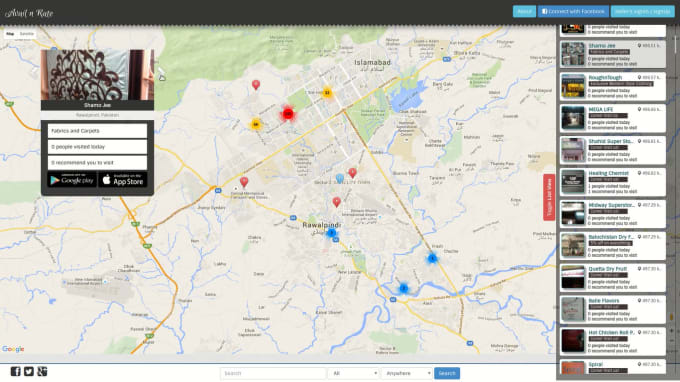Open the Google Play download badge

[x=72, y=180]
